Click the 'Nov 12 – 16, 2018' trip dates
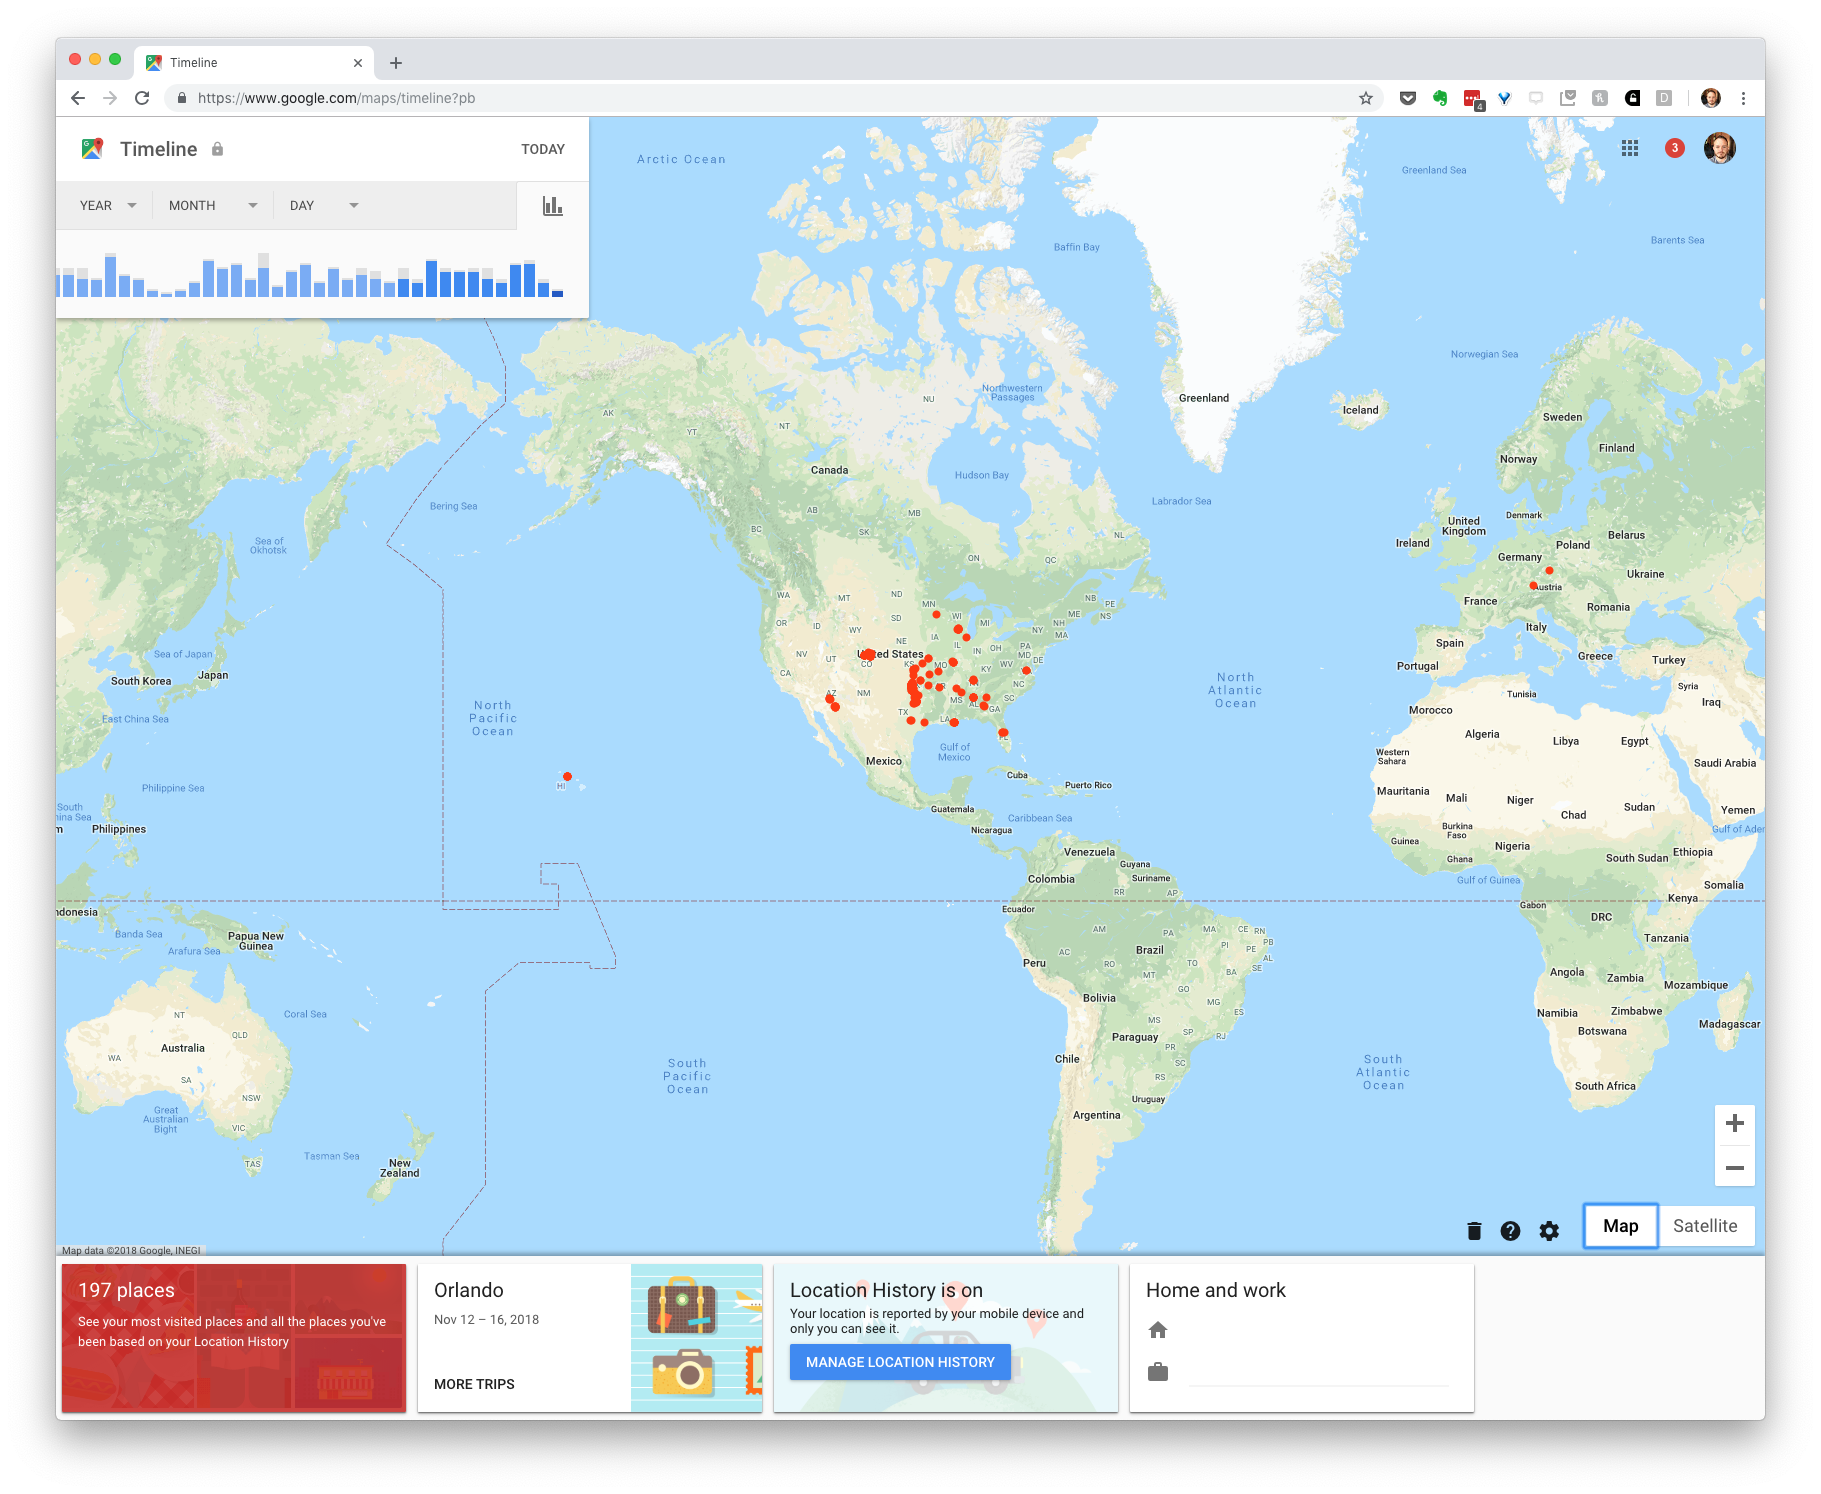1821x1494 pixels. [x=486, y=1320]
